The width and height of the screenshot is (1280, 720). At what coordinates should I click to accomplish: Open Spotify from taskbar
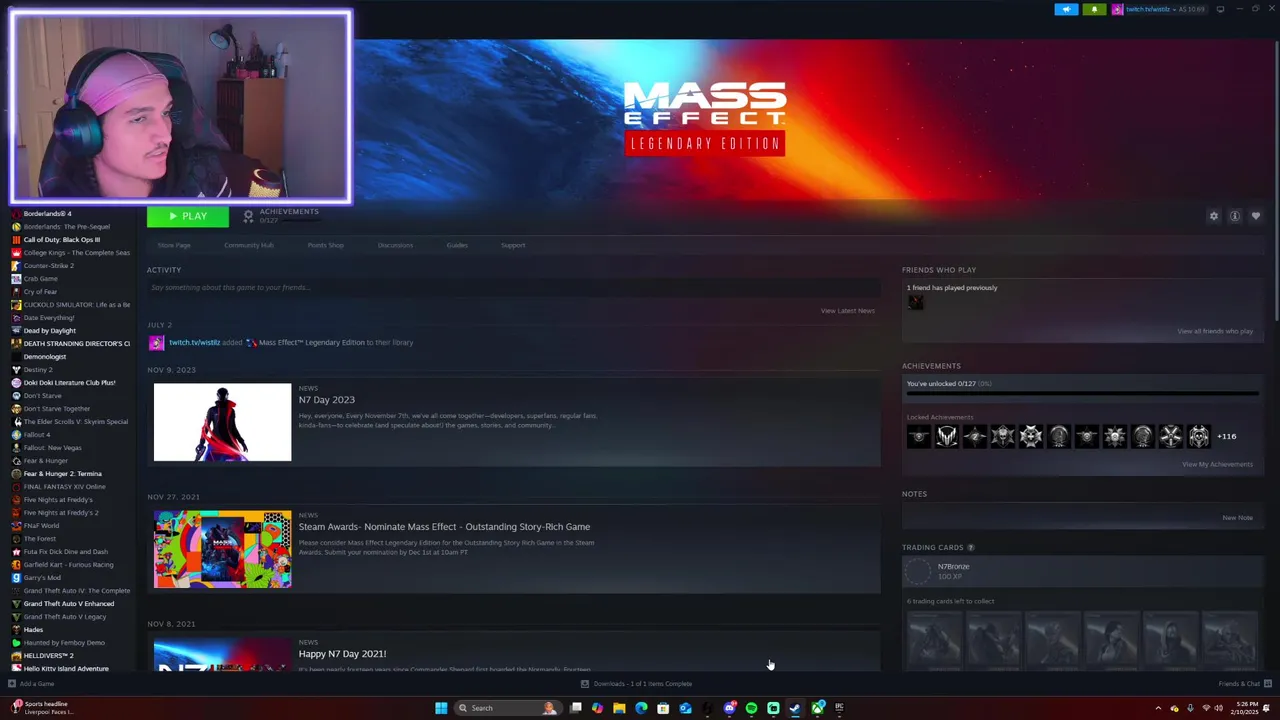(x=751, y=708)
